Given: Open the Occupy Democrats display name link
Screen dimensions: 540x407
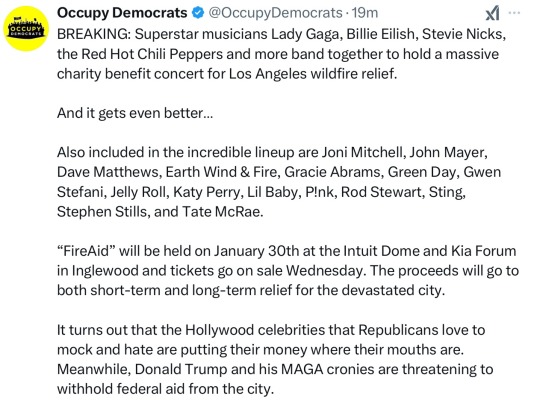Looking at the screenshot, I should point(122,13).
